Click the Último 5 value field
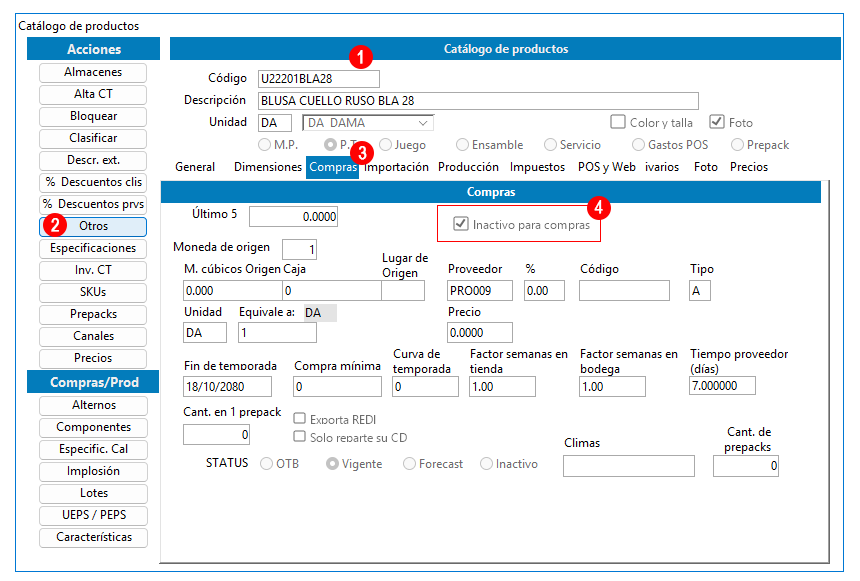 (x=293, y=217)
